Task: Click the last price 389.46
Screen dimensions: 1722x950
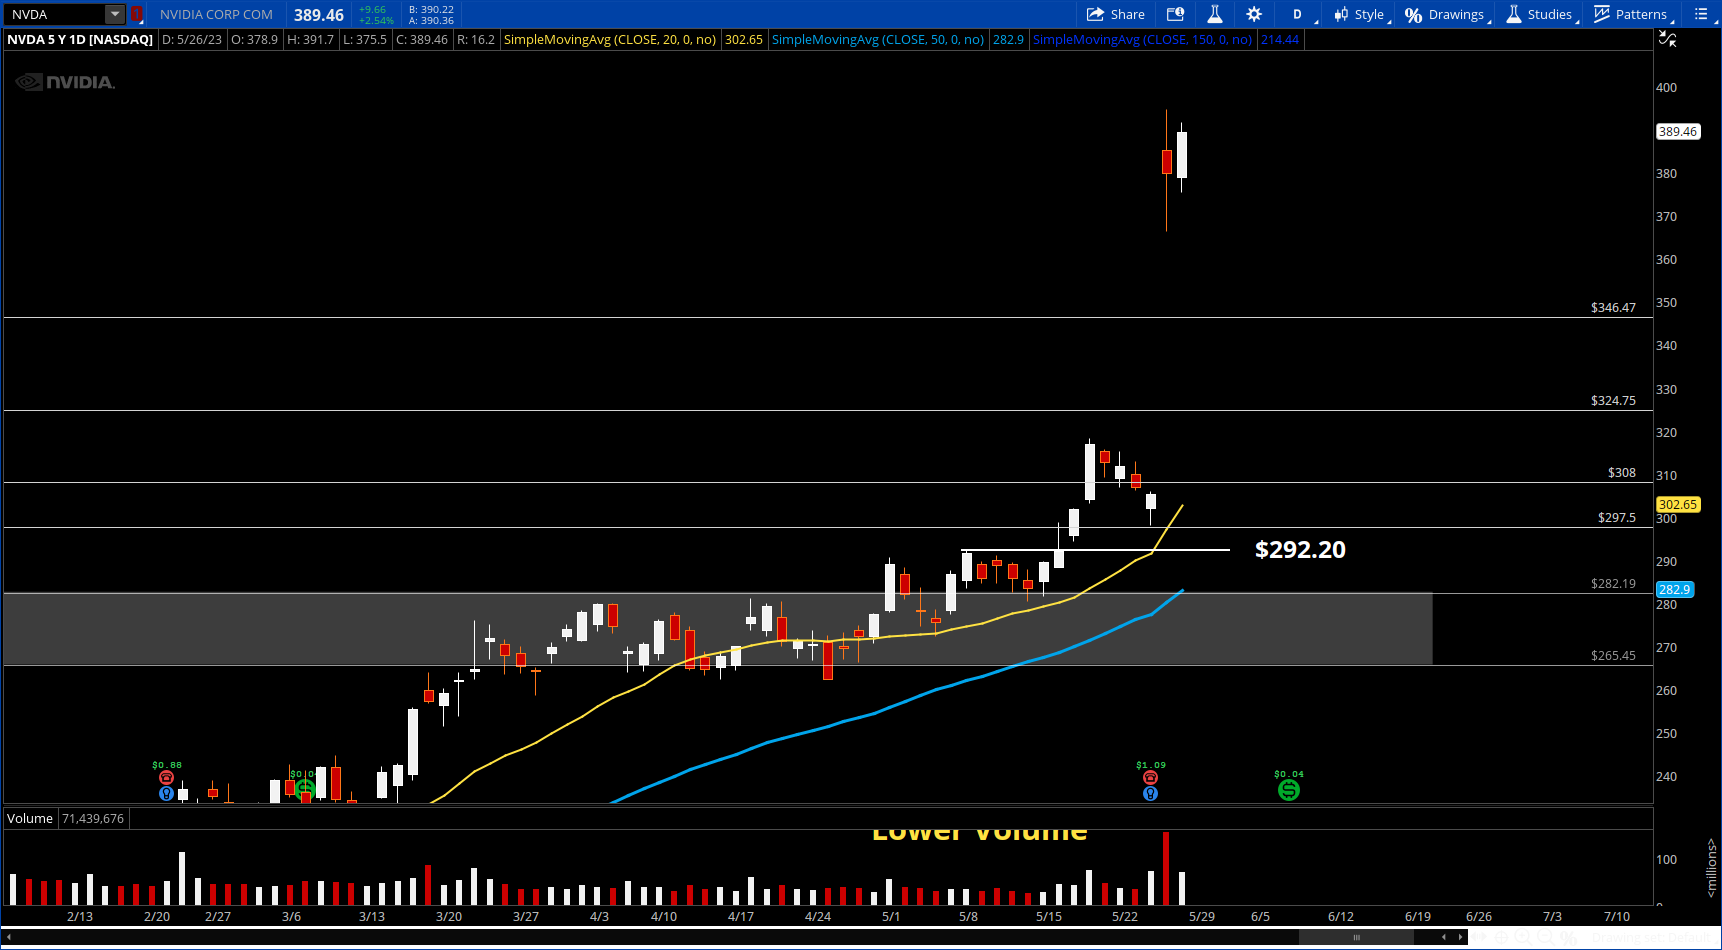Action: tap(319, 15)
